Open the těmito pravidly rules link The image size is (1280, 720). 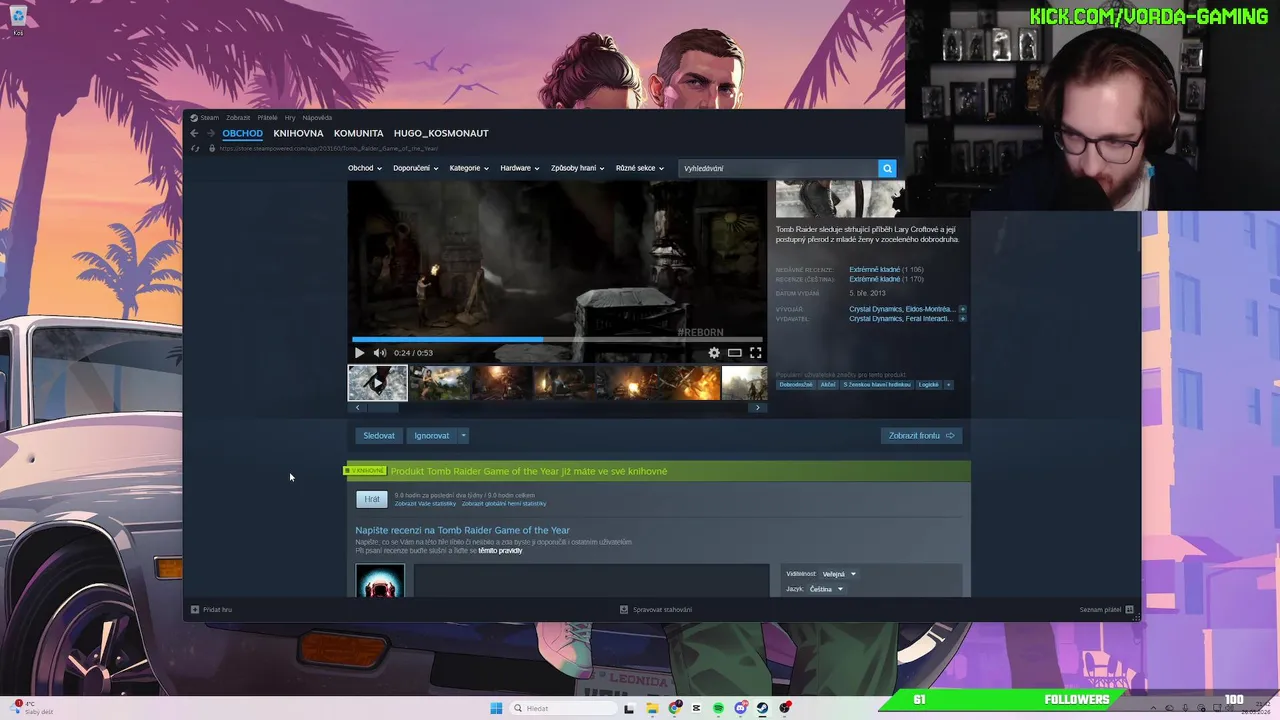pos(500,551)
